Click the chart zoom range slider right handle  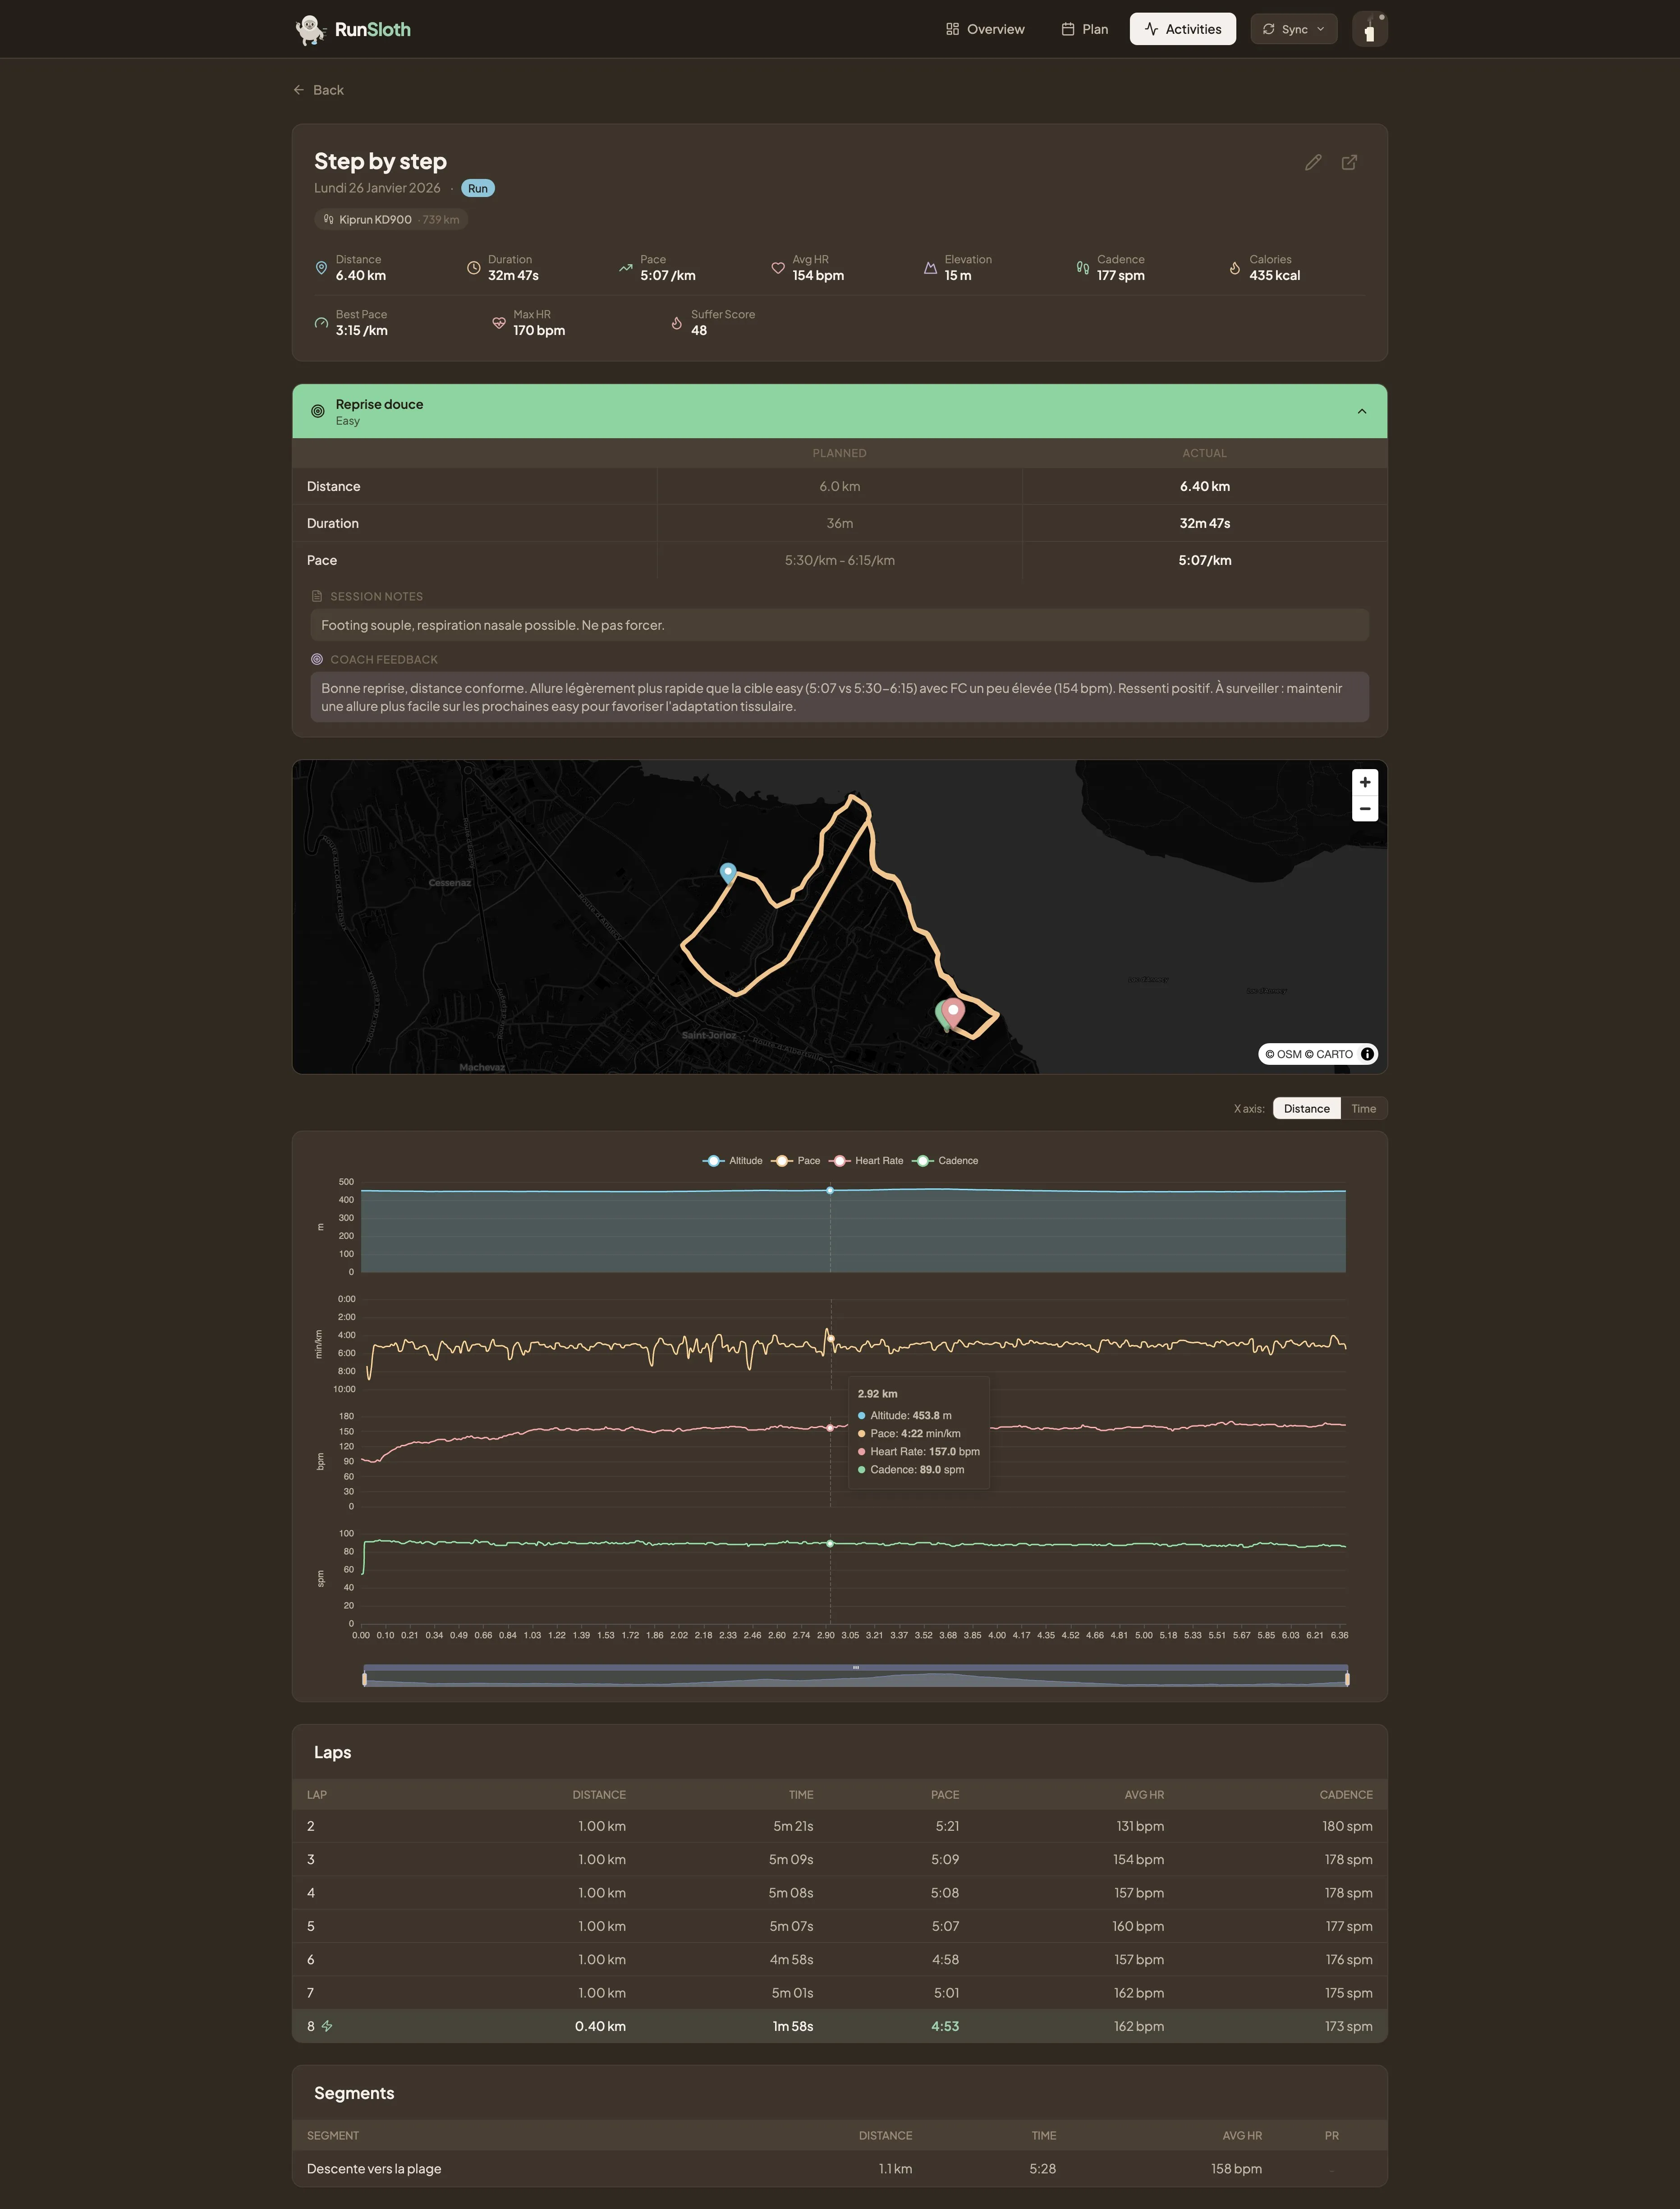1347,1678
